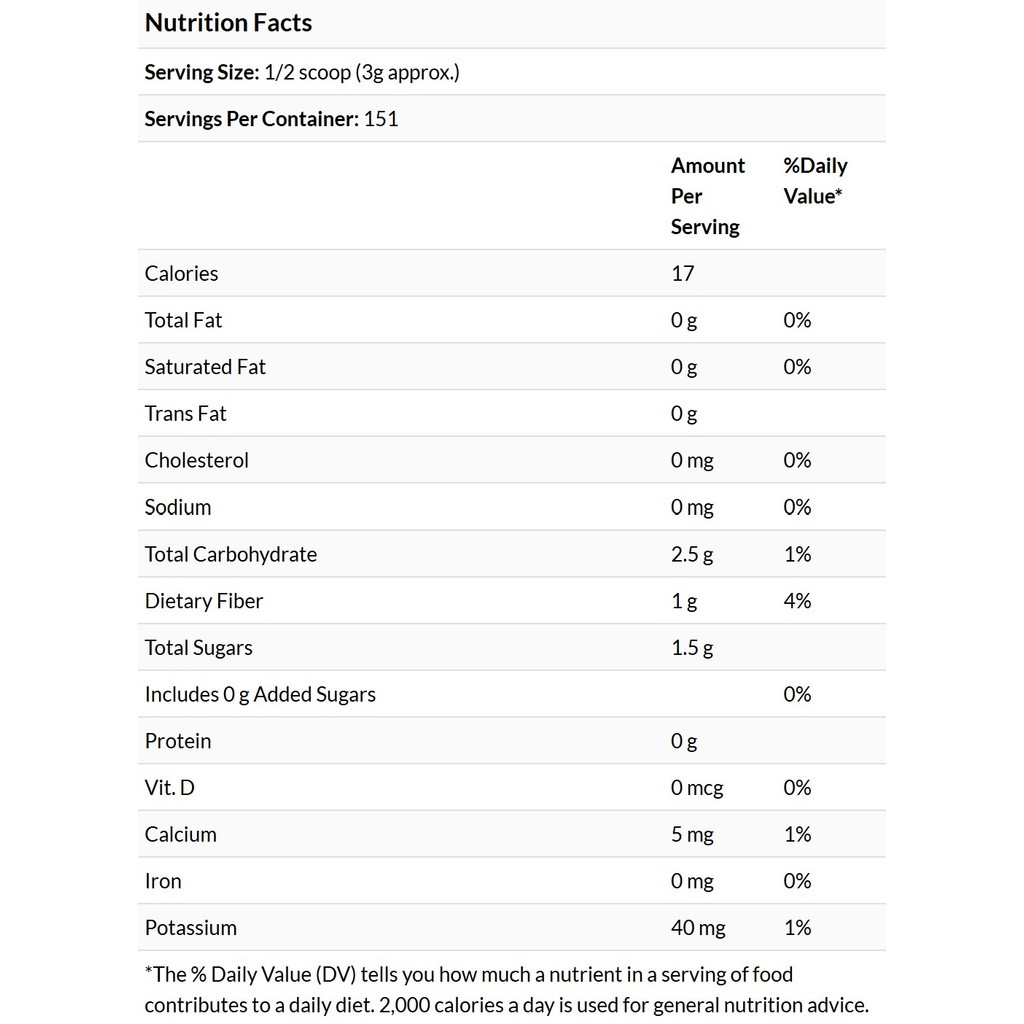
Task: Click the 40 mg Potassium amount
Action: tap(698, 928)
